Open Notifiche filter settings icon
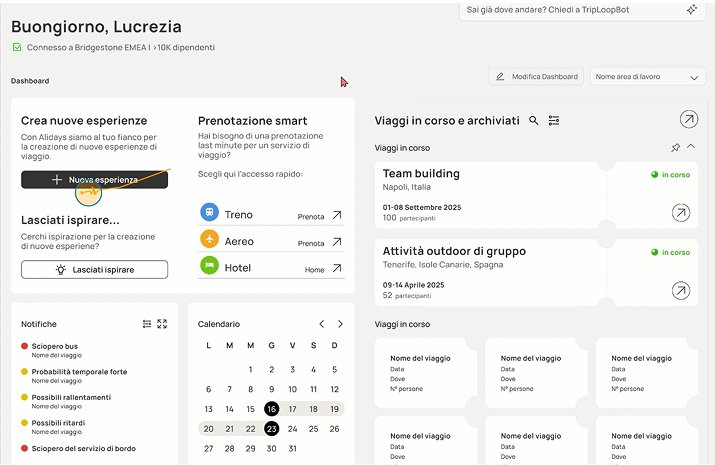This screenshot has width=715, height=465. point(147,324)
